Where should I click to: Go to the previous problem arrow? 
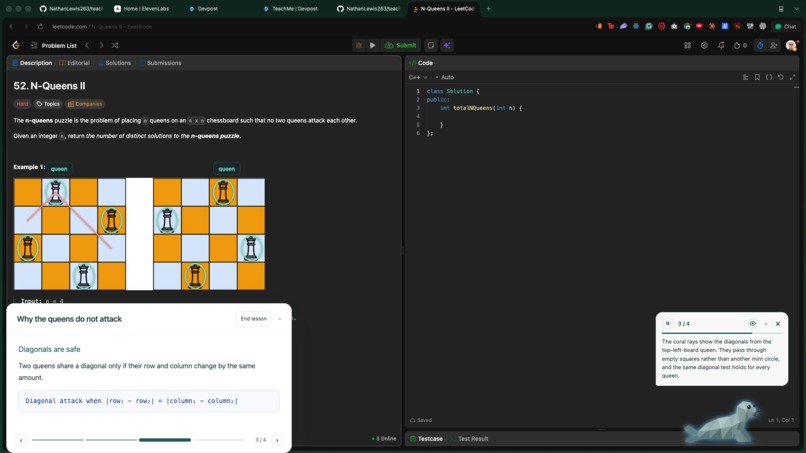pos(87,45)
